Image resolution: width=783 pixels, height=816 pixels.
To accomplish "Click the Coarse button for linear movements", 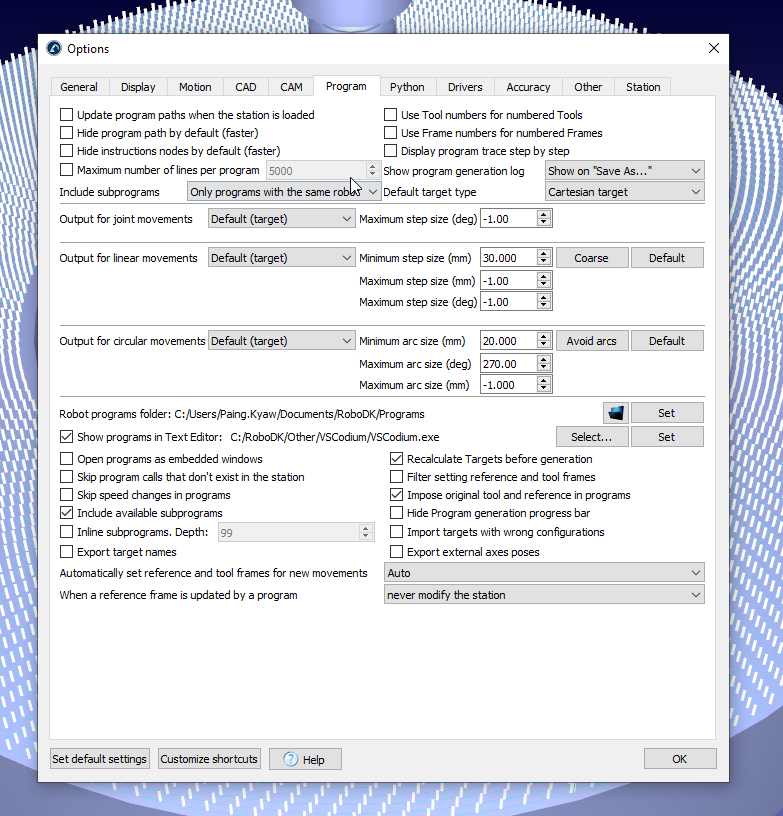I will (x=591, y=258).
